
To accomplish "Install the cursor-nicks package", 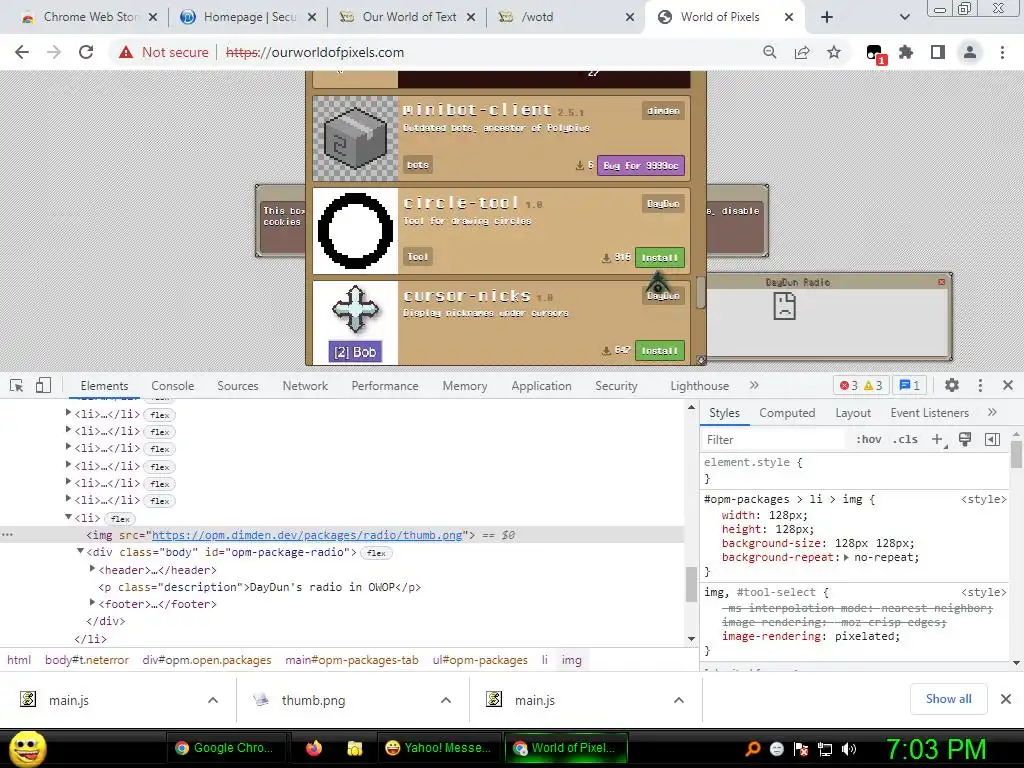I will [660, 351].
